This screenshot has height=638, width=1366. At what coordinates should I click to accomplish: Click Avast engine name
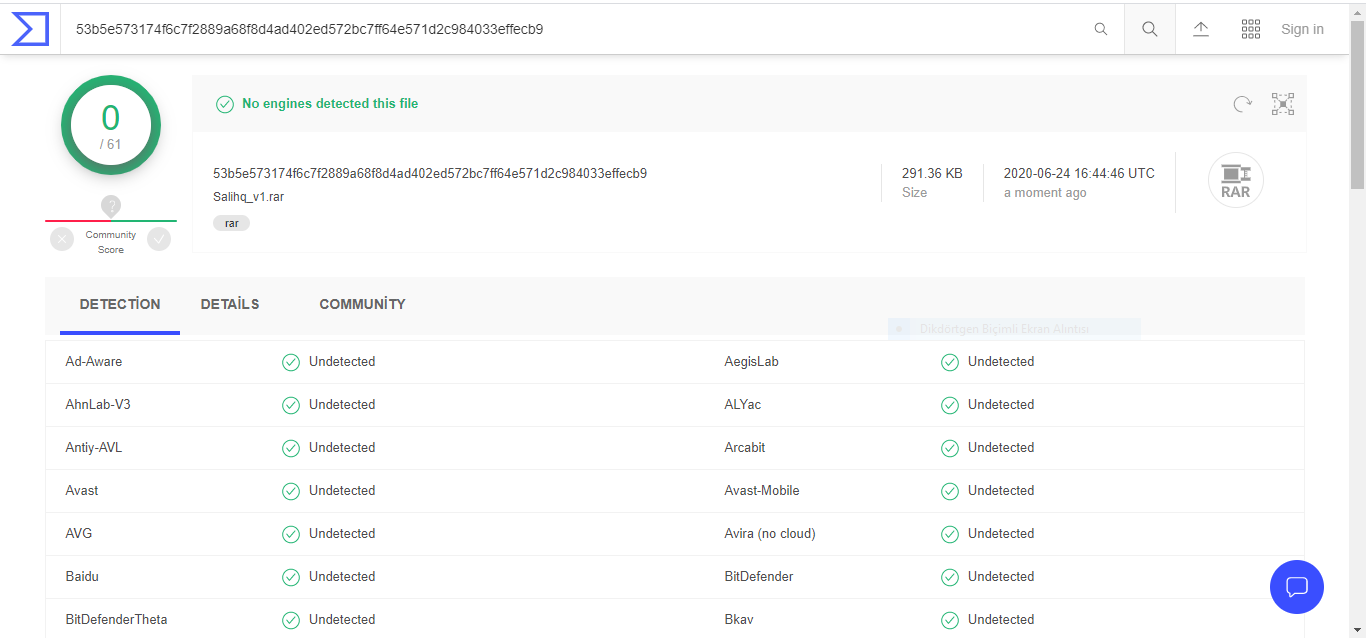point(82,490)
